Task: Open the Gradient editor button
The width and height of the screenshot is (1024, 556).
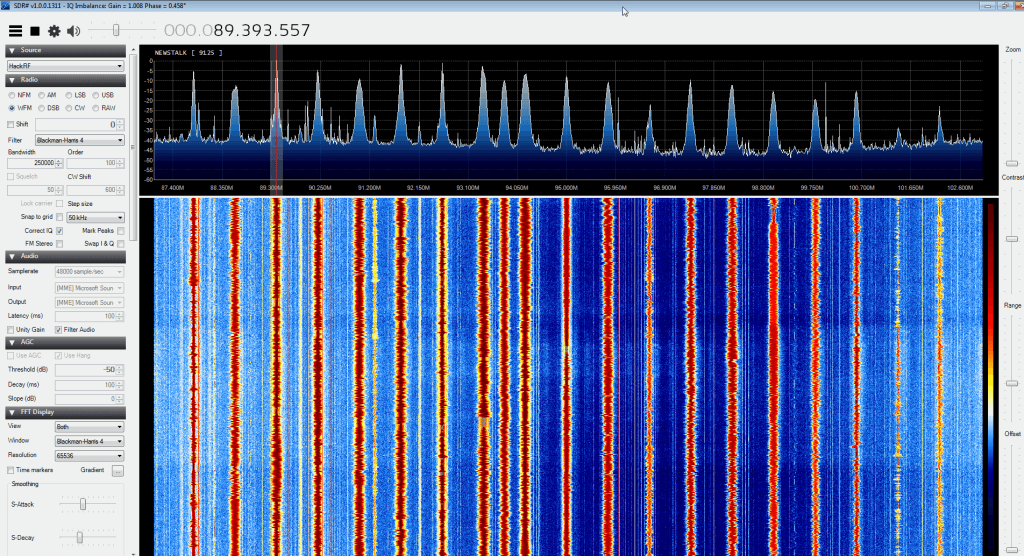Action: 118,470
